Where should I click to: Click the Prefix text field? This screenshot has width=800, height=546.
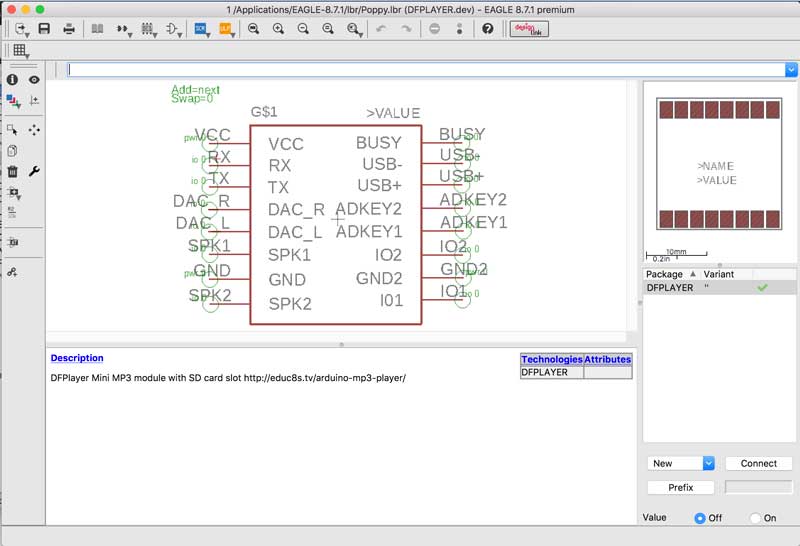click(x=759, y=487)
